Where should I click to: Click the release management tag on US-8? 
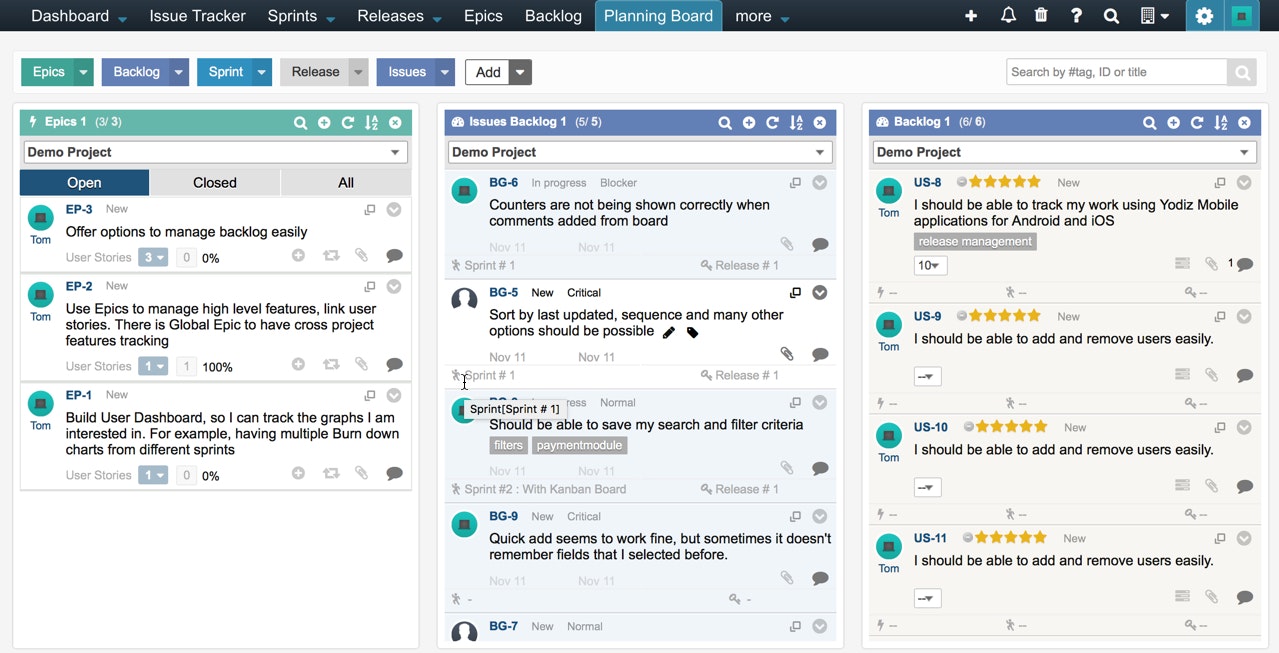[975, 241]
